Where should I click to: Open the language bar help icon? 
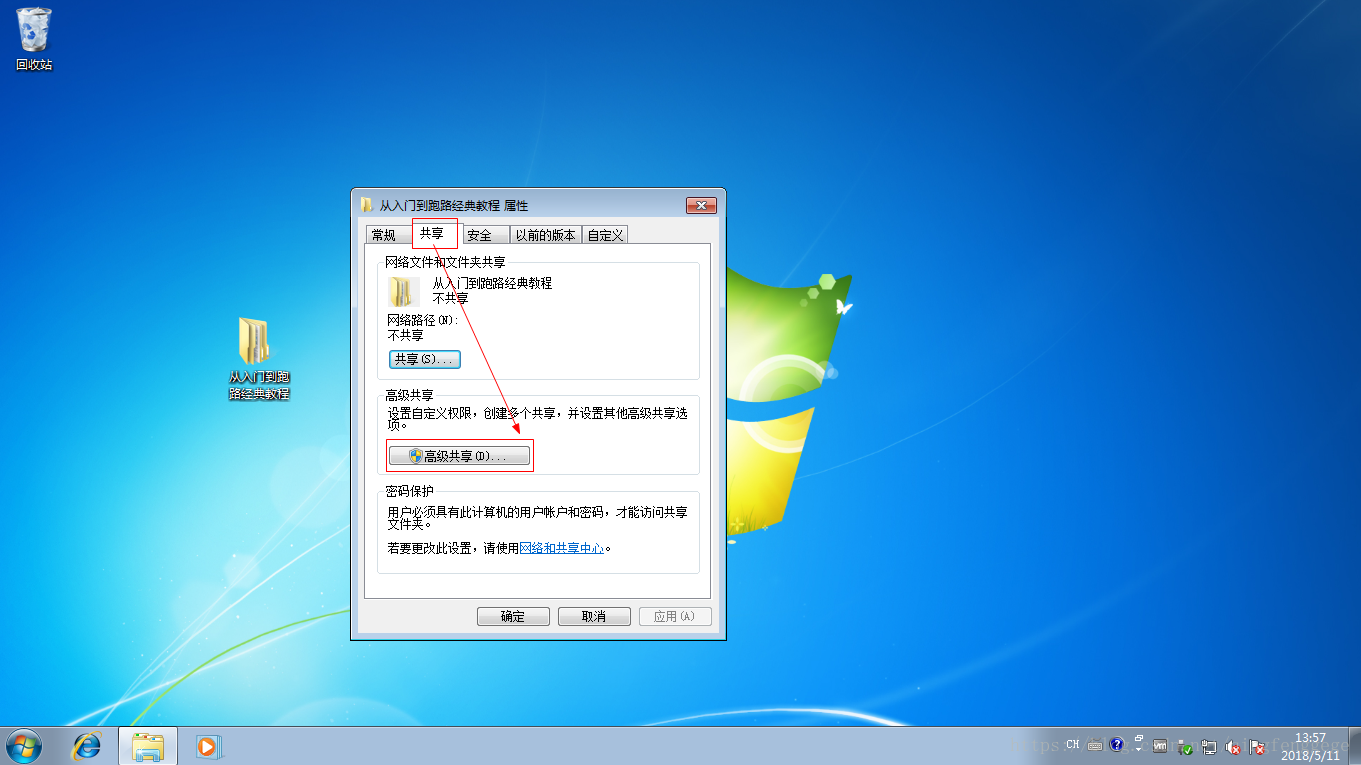click(1116, 744)
